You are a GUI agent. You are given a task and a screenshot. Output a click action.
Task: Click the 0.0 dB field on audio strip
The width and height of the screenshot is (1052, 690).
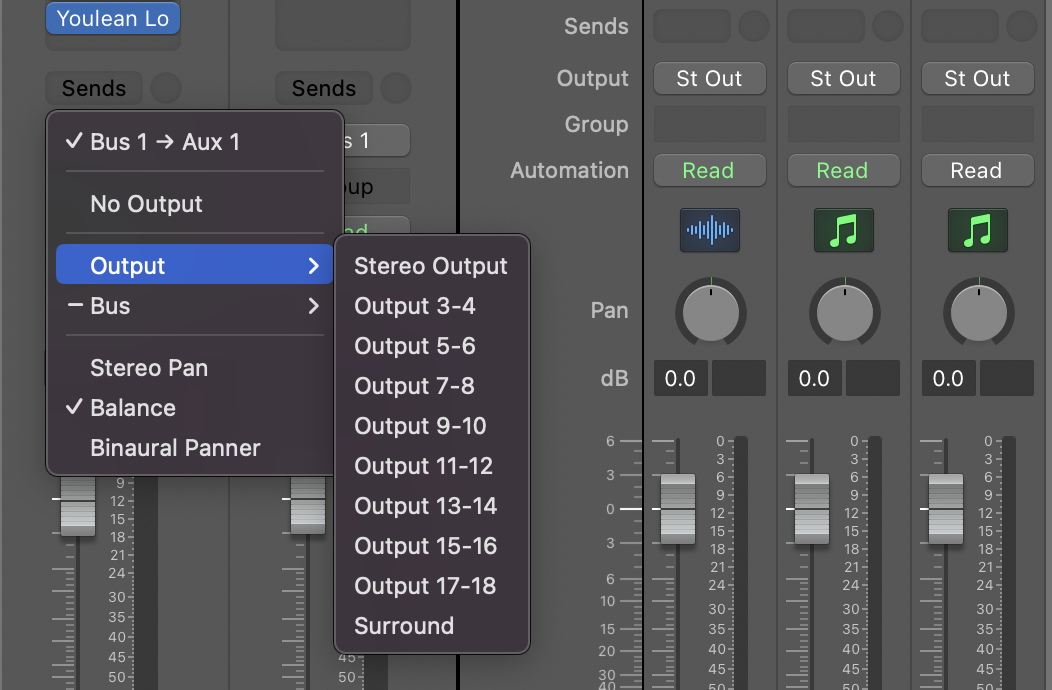pyautogui.click(x=681, y=378)
